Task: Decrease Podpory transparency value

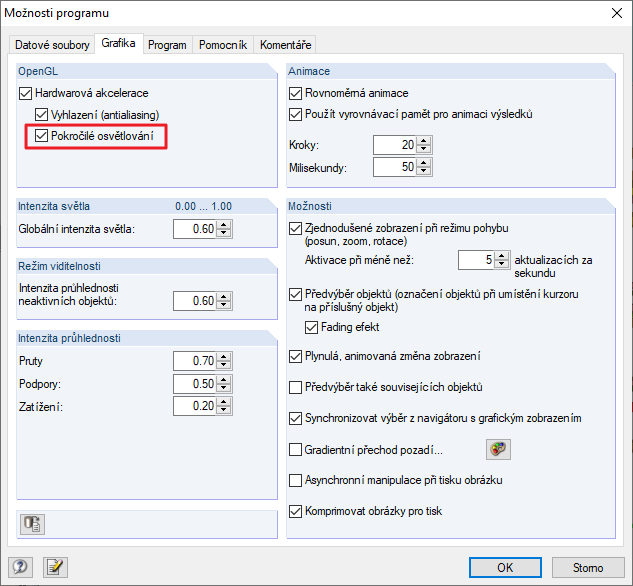Action: click(x=224, y=387)
